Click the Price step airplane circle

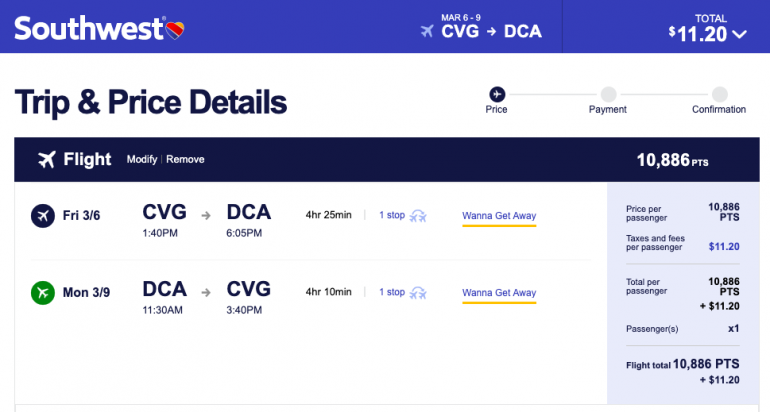496,93
